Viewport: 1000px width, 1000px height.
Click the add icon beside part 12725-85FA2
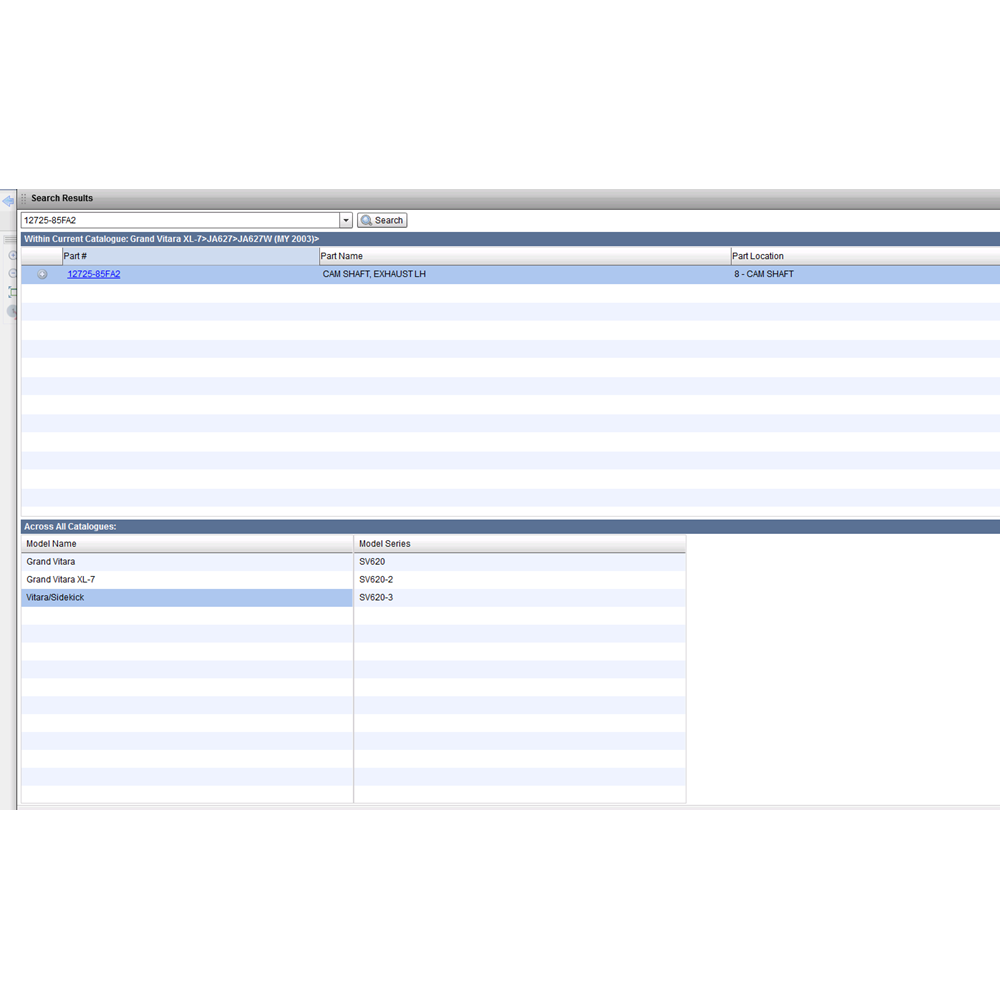tap(42, 274)
